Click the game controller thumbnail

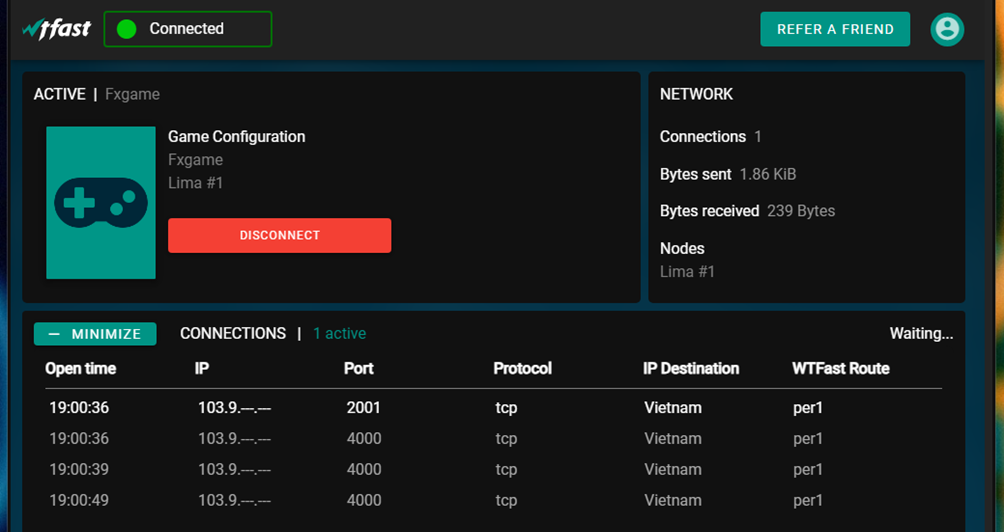[101, 203]
